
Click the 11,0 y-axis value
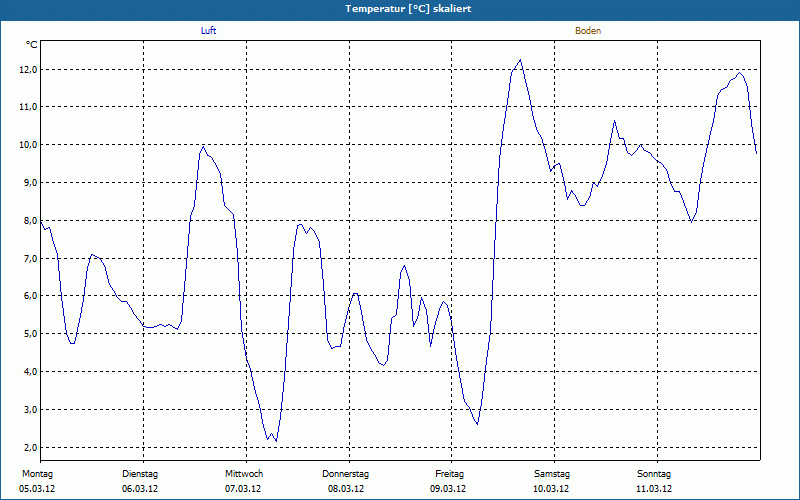[x=28, y=107]
